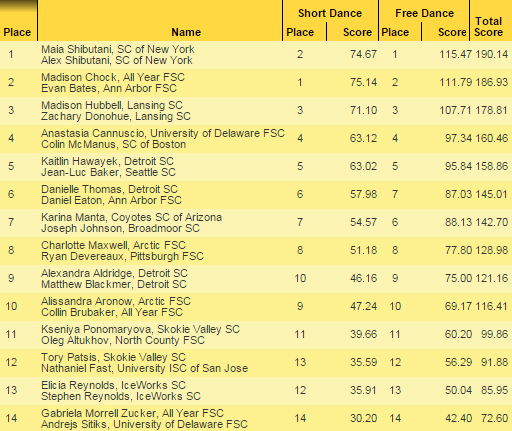Select Elicia Reynolds, IceWorks SC

click(x=113, y=385)
